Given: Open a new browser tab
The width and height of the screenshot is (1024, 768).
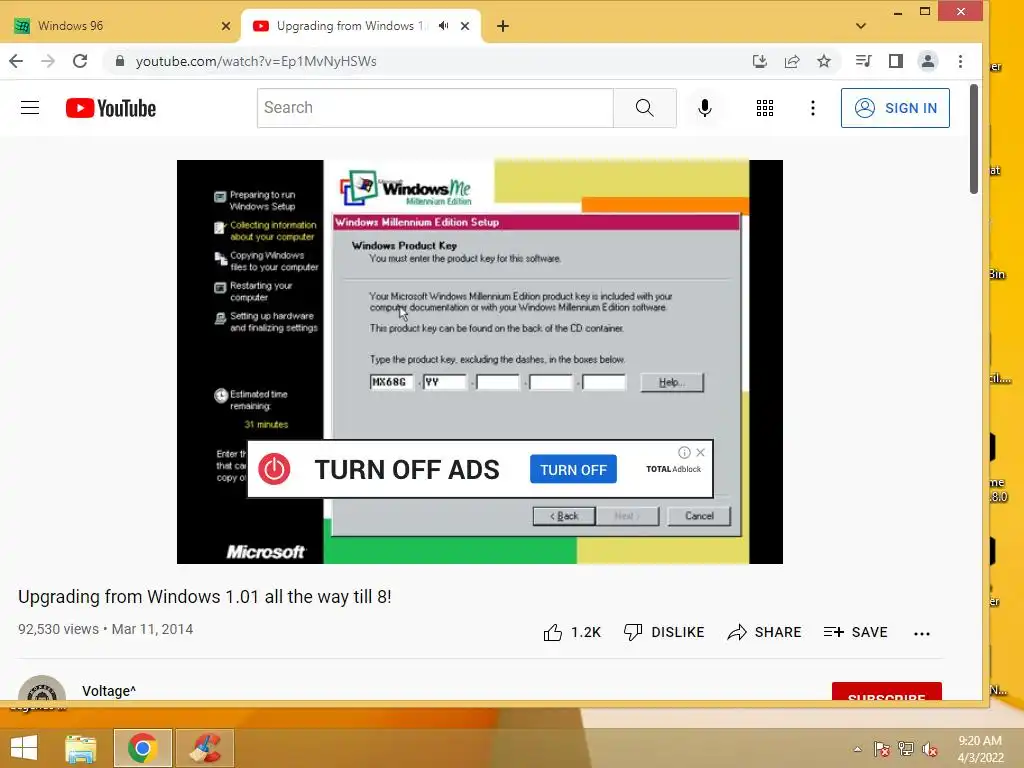Looking at the screenshot, I should click(502, 26).
